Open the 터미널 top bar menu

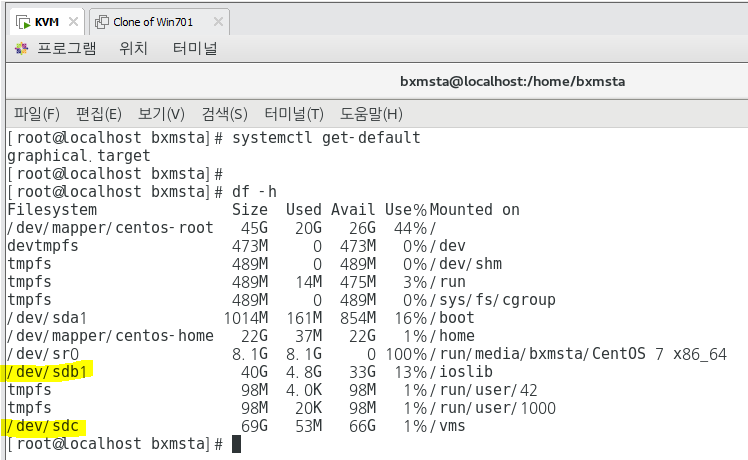[195, 48]
